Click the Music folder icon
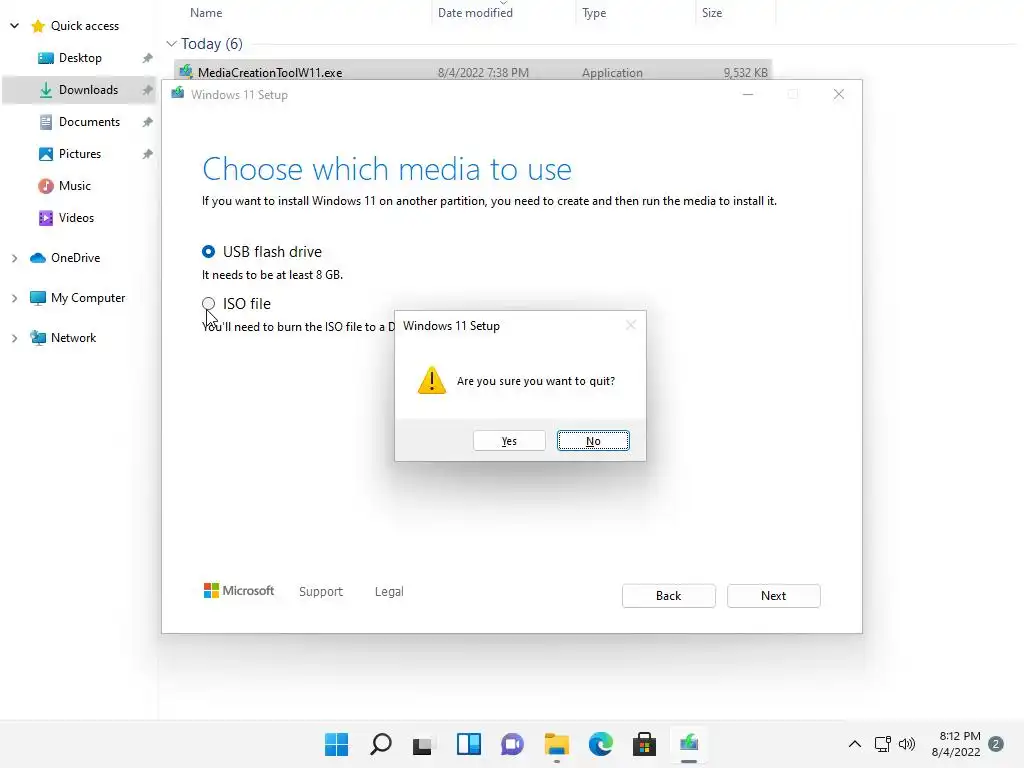The image size is (1024, 768). click(46, 186)
